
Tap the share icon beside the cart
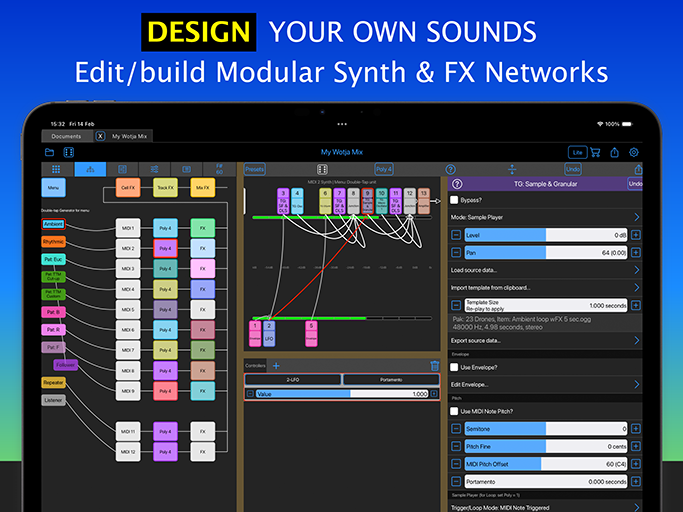tap(614, 152)
